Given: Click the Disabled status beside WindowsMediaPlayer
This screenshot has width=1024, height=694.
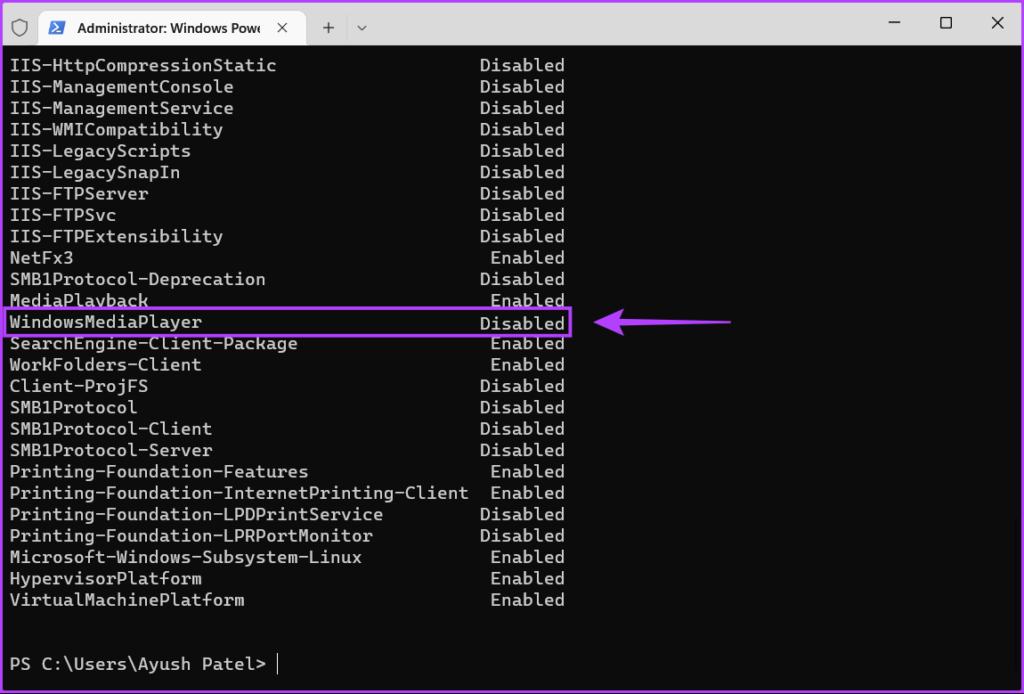Looking at the screenshot, I should point(522,323).
